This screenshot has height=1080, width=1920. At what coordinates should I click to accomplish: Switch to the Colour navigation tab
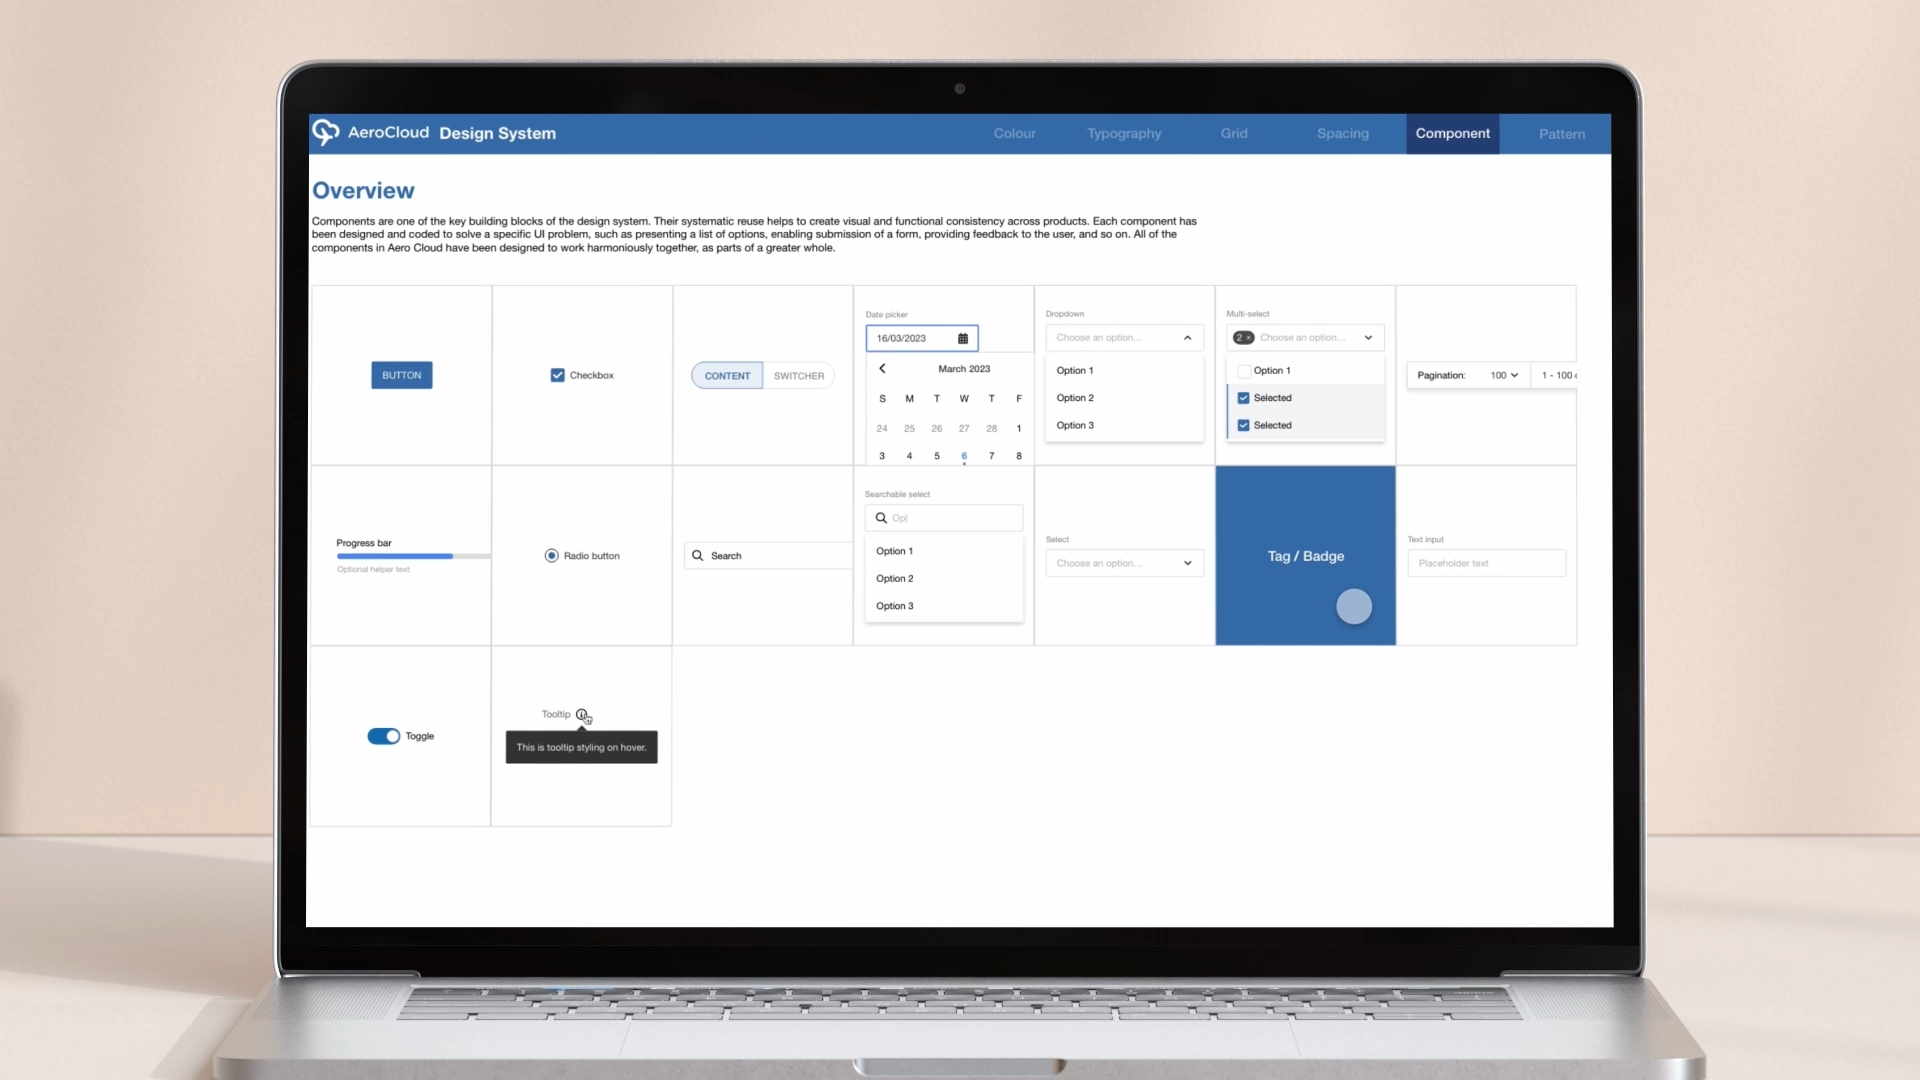1015,132
